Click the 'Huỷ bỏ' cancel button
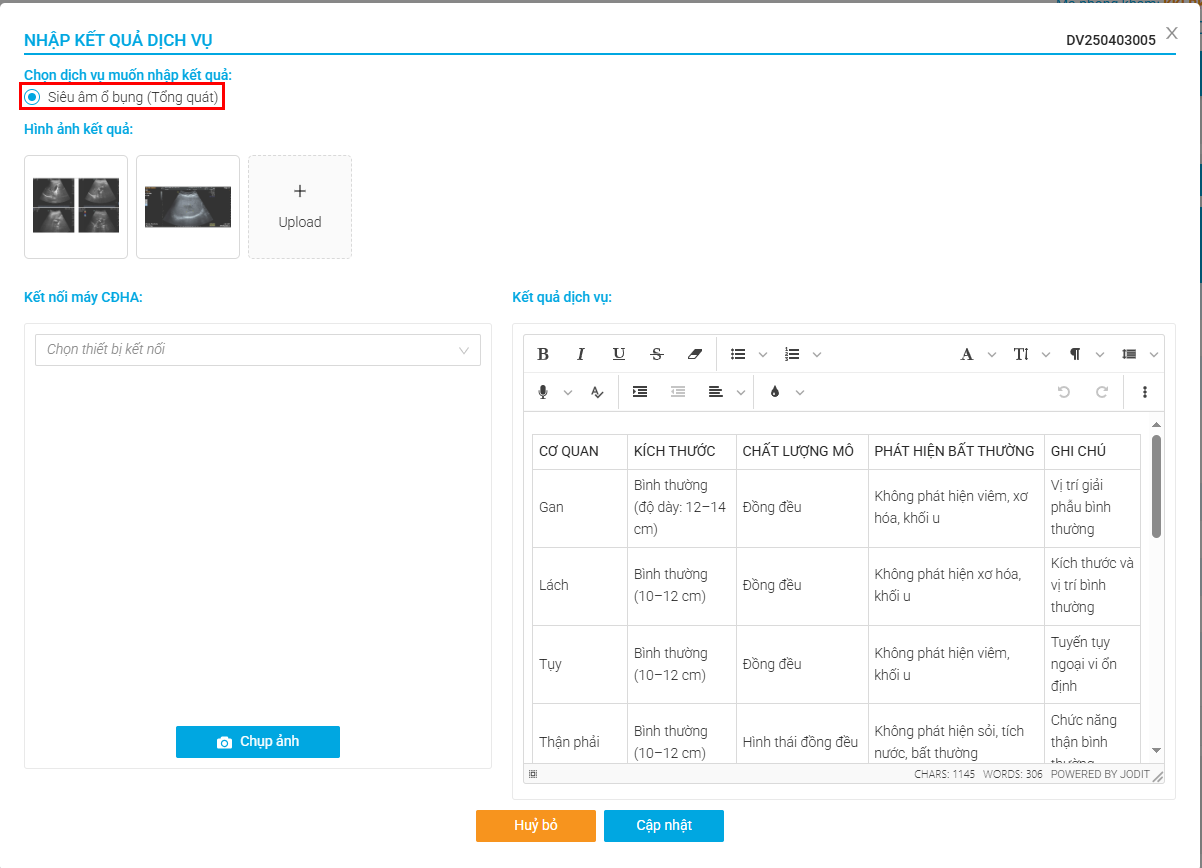 (x=536, y=826)
